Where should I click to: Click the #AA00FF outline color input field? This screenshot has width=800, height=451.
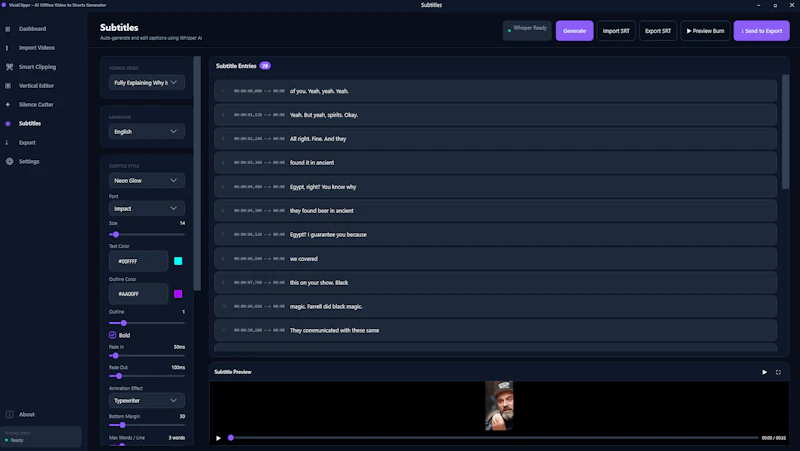pyautogui.click(x=138, y=294)
